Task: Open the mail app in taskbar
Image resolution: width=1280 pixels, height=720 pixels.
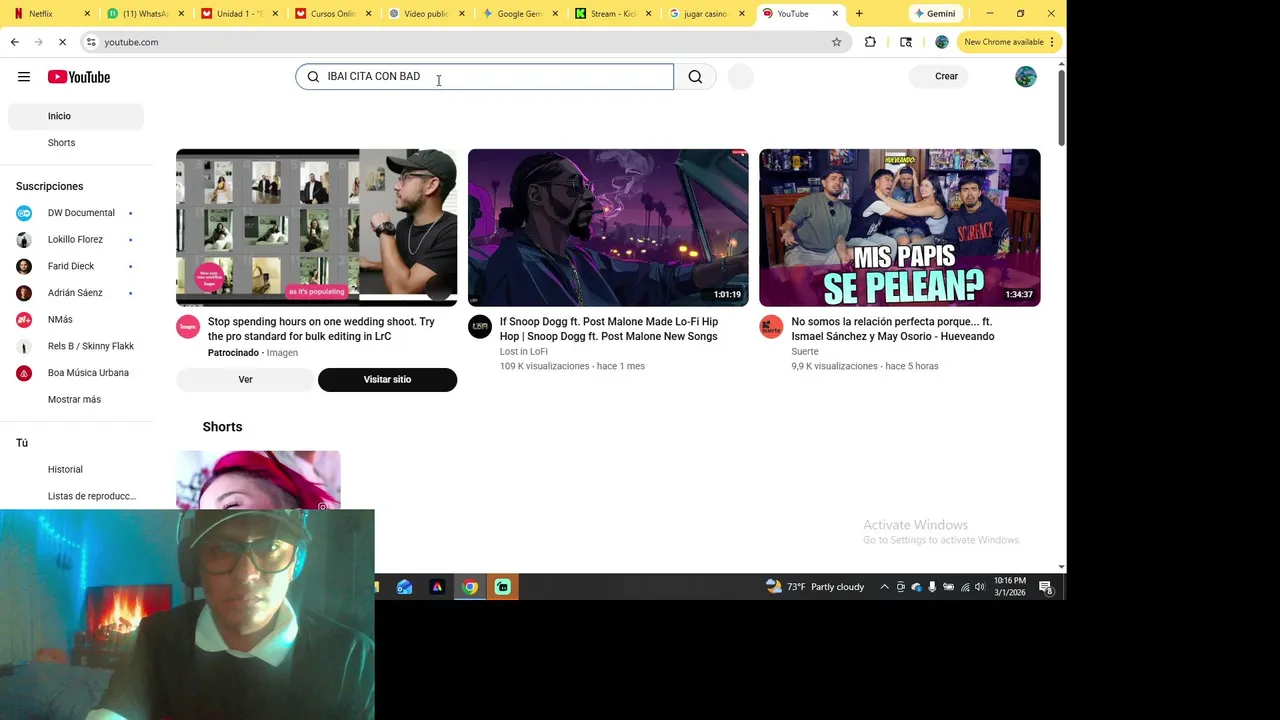Action: pos(404,587)
